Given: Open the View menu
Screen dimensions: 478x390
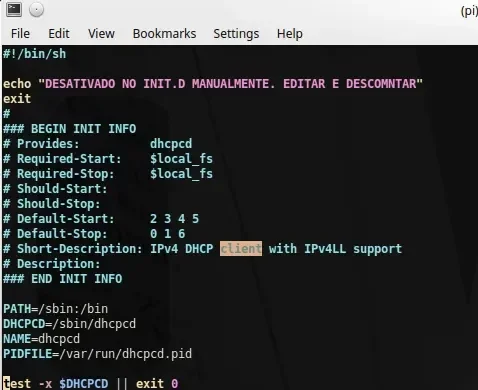Looking at the screenshot, I should coord(101,34).
